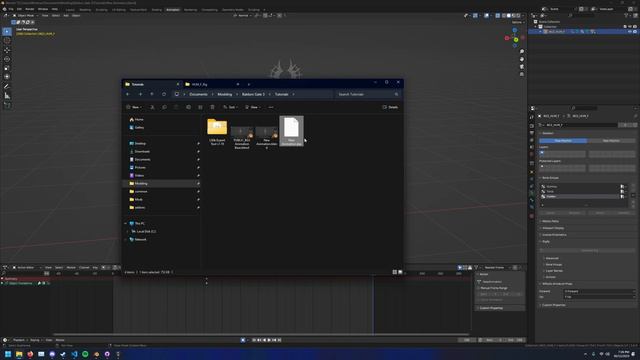Toggle first protected layer button
640x360 pixels.
(x=542, y=167)
